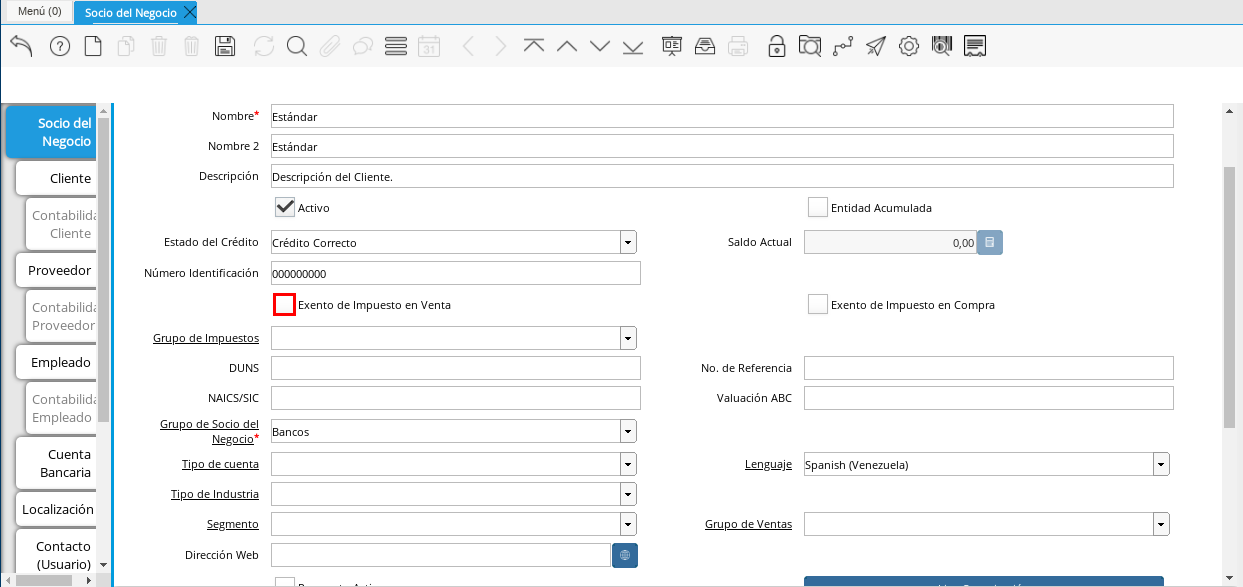This screenshot has height=587, width=1243.
Task: Create a new record with page icon
Action: pos(93,46)
